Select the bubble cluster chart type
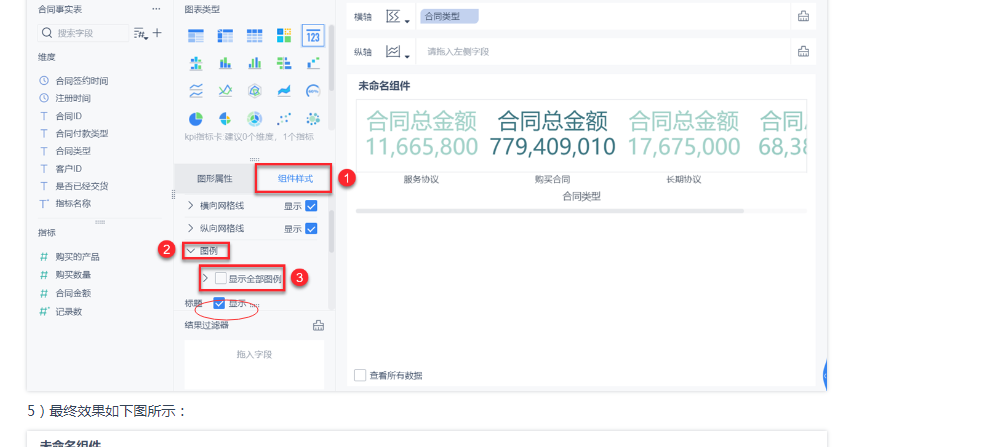Screen dimensions: 993x447 tap(313, 119)
